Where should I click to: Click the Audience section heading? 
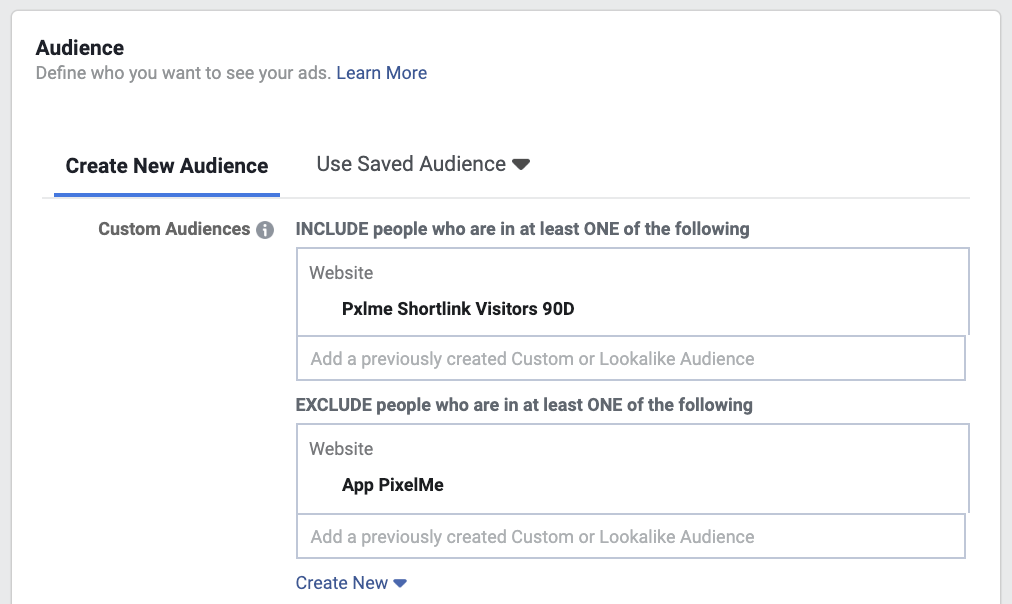(x=79, y=48)
